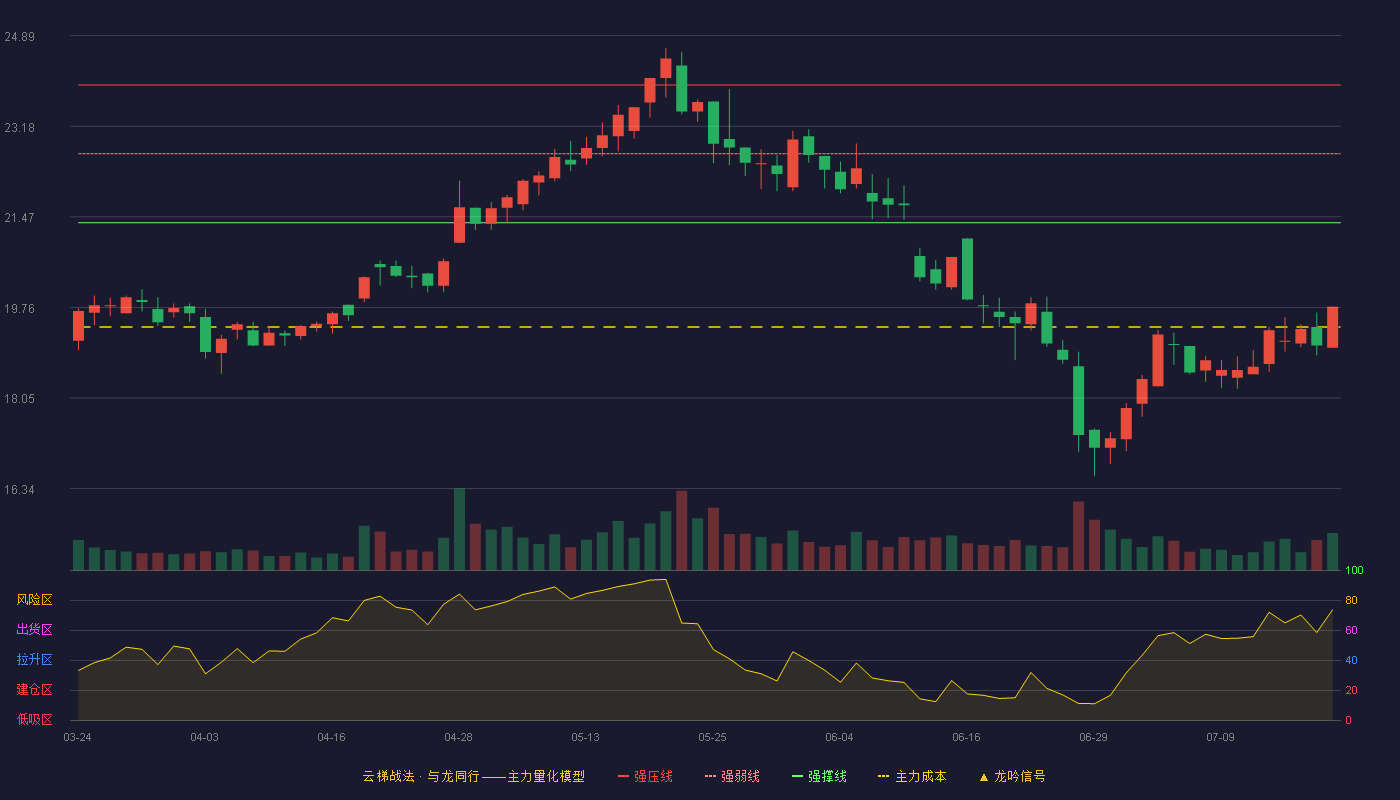Click the 05-25 date label

tap(712, 737)
